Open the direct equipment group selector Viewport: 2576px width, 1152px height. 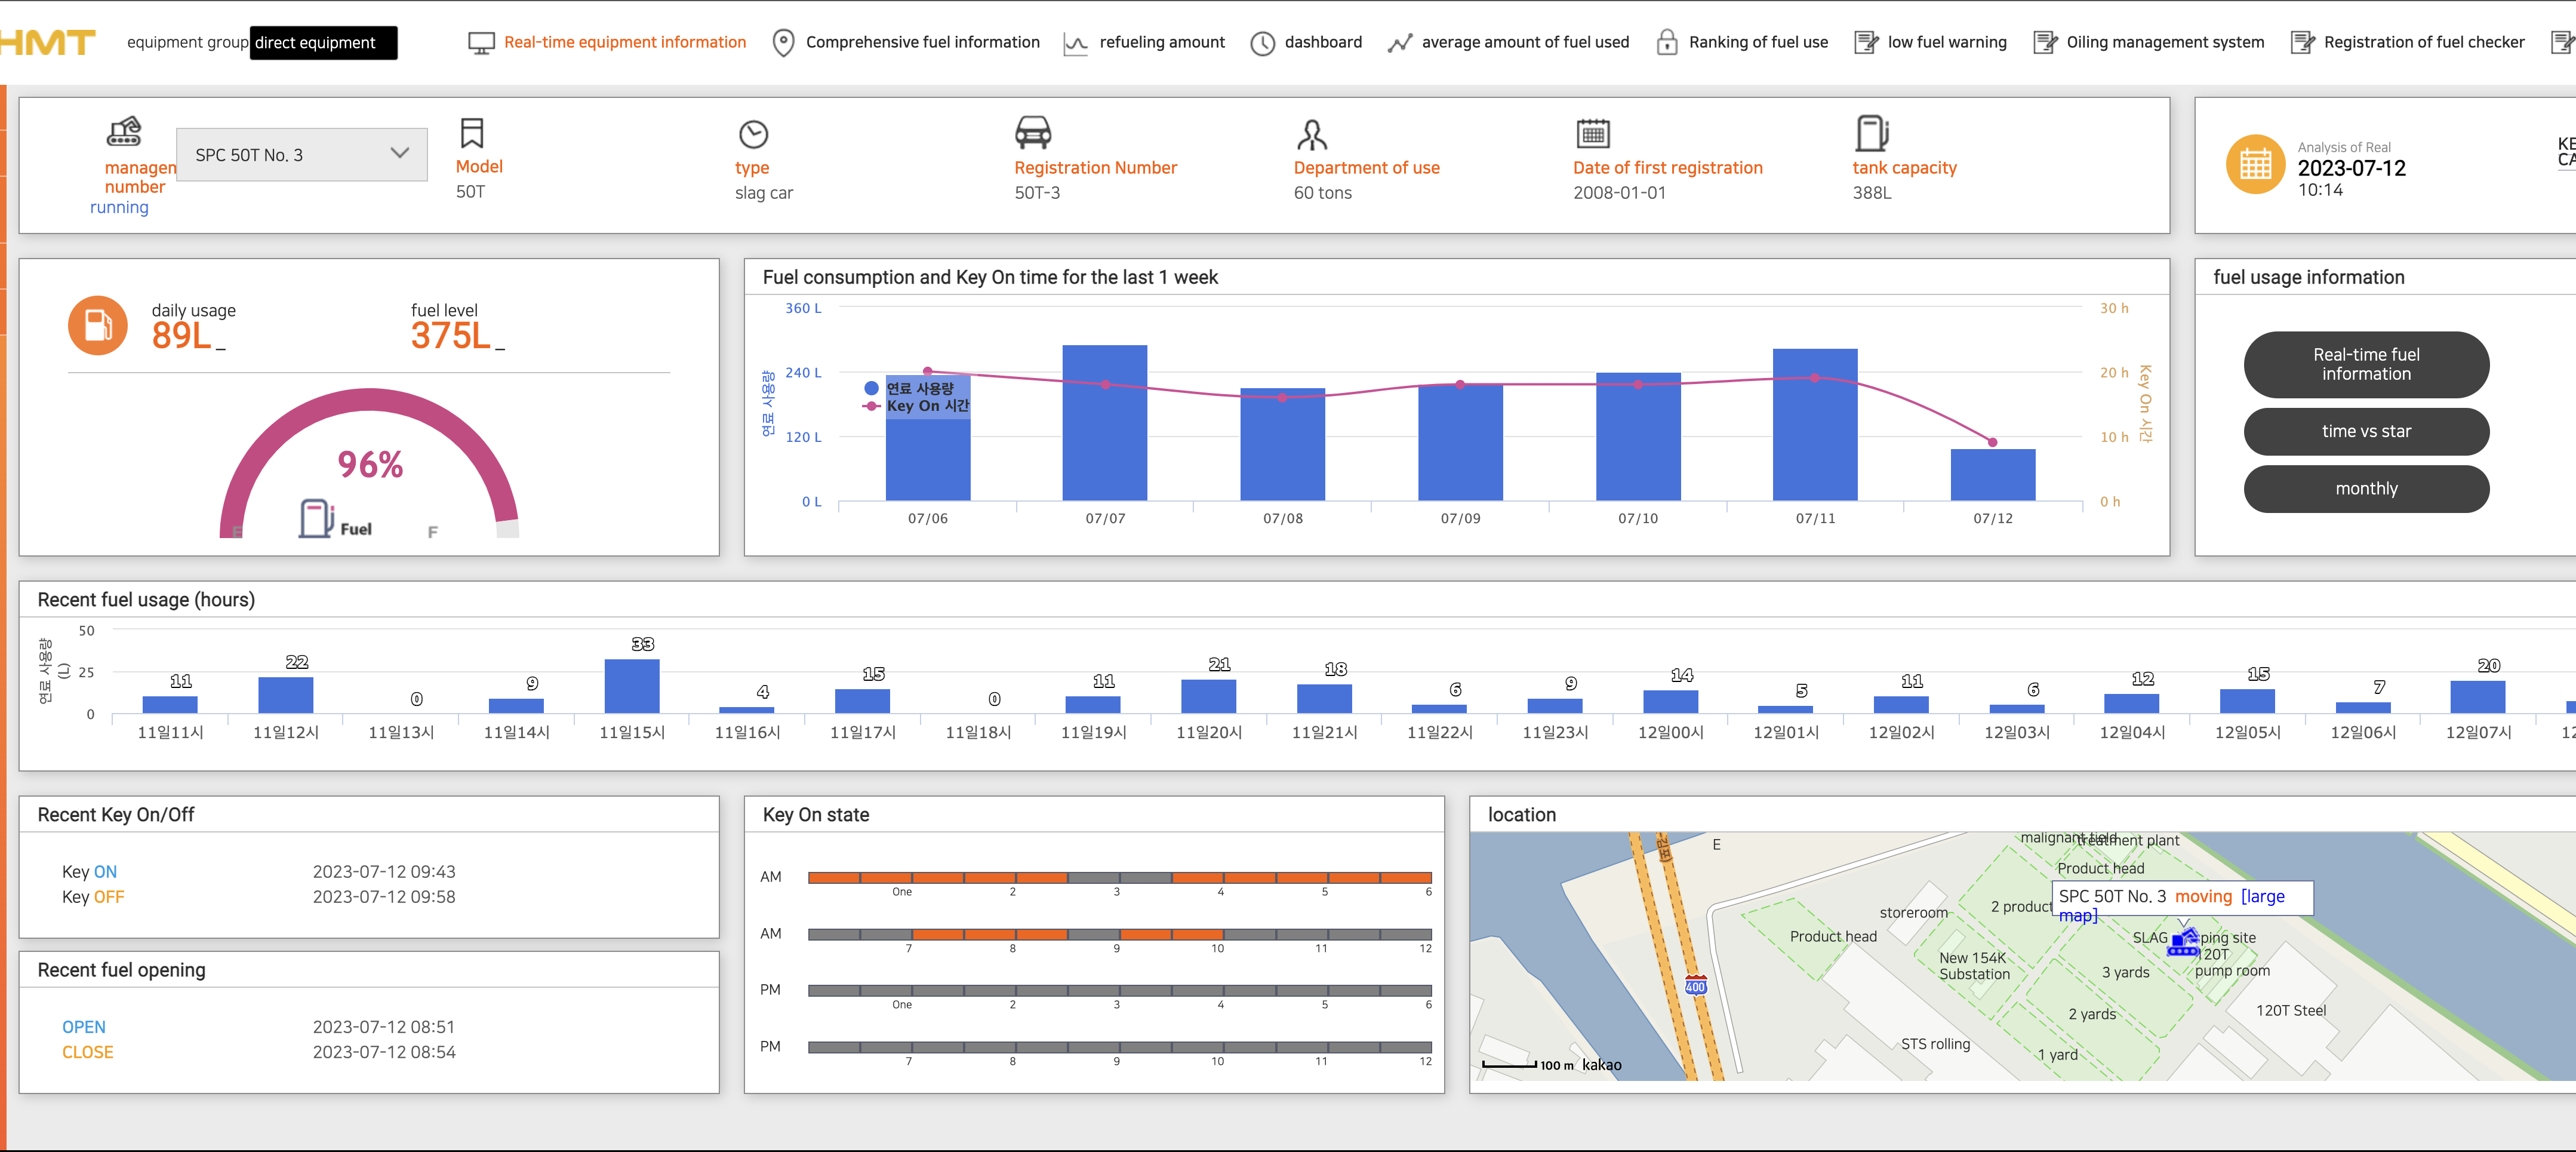pos(323,43)
